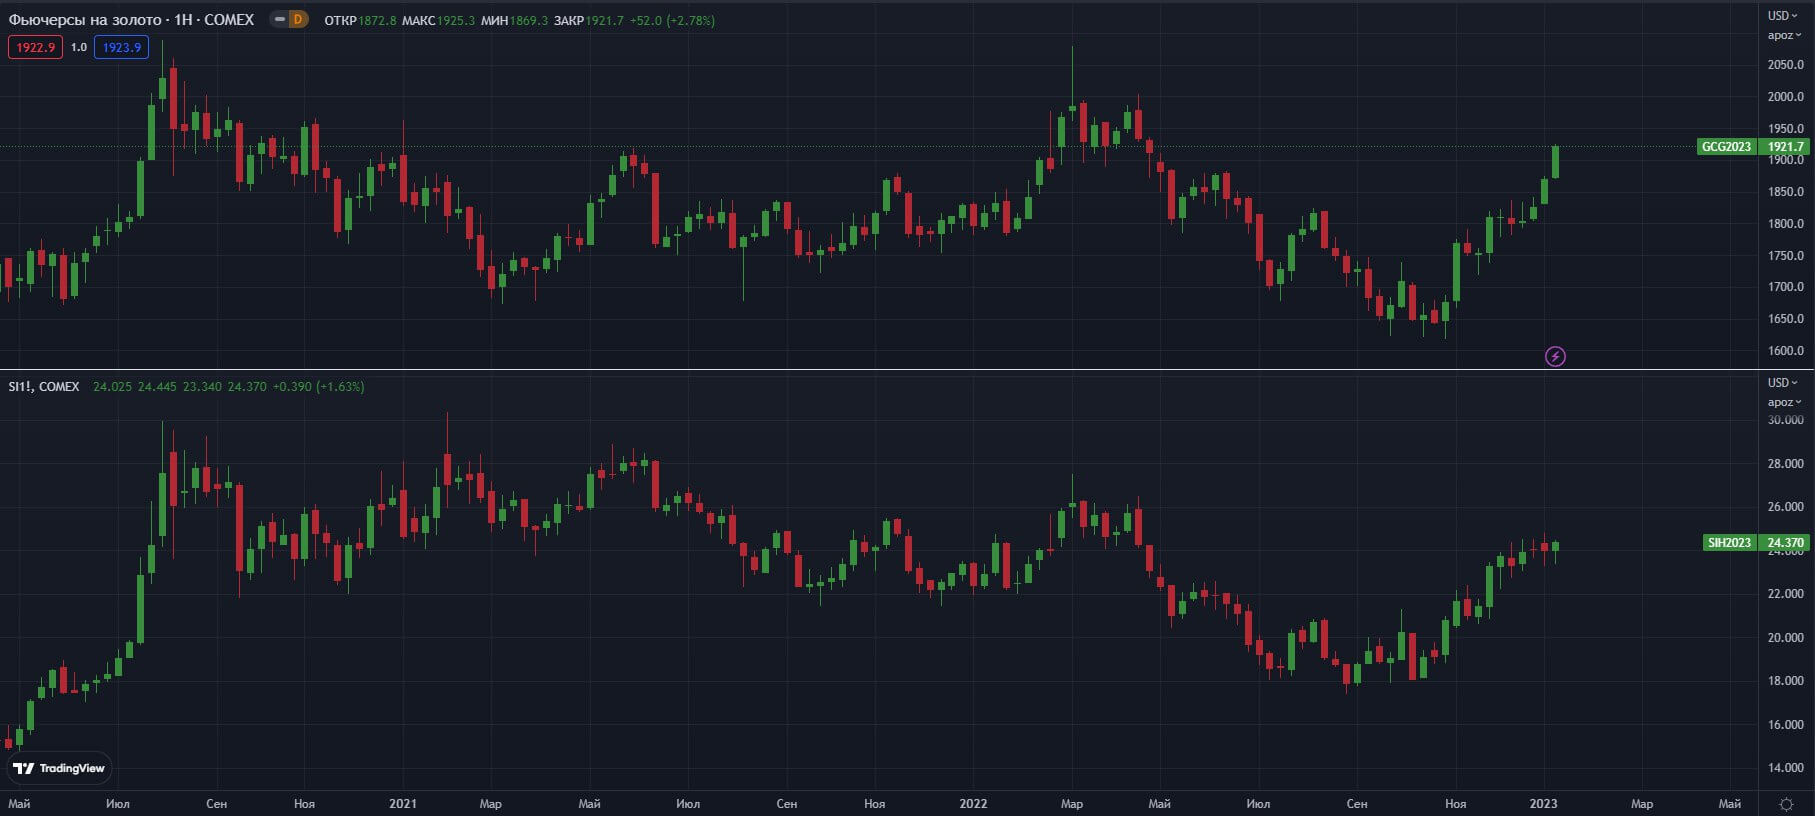Toggle the delayed data pill indicator
The height and width of the screenshot is (816, 1815).
click(280, 19)
